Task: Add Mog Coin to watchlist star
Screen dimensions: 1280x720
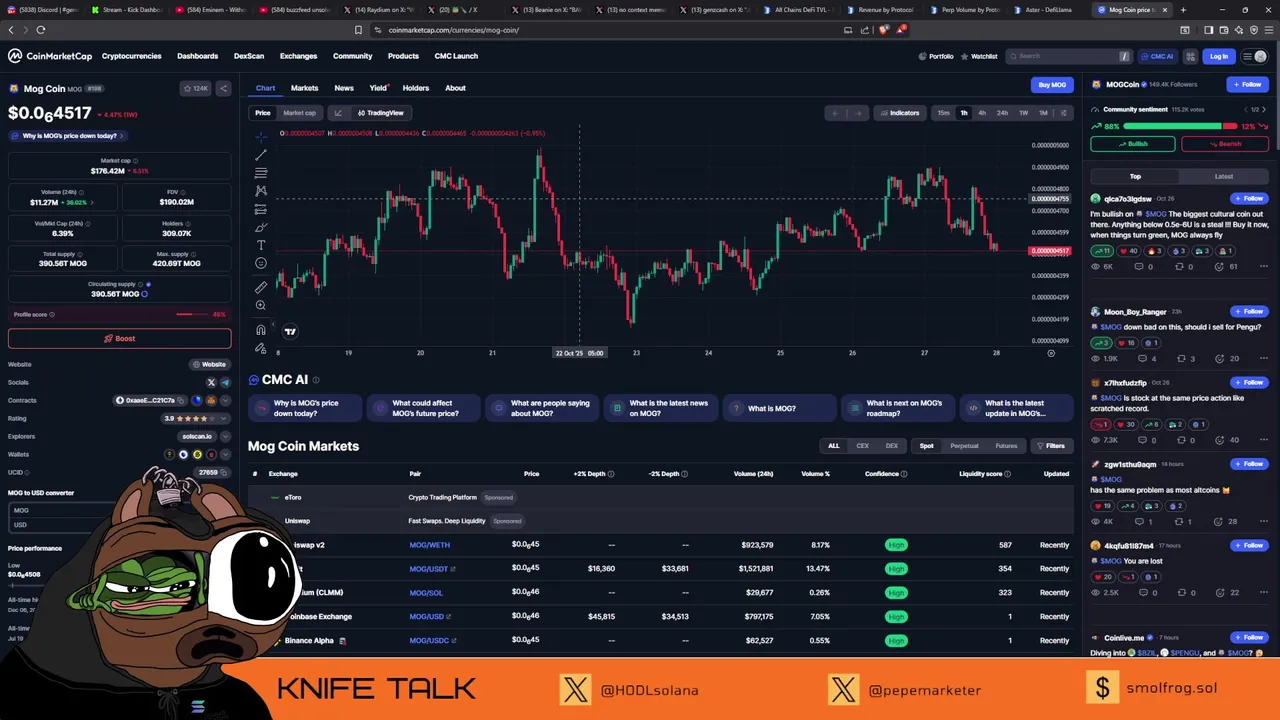Action: tap(196, 89)
